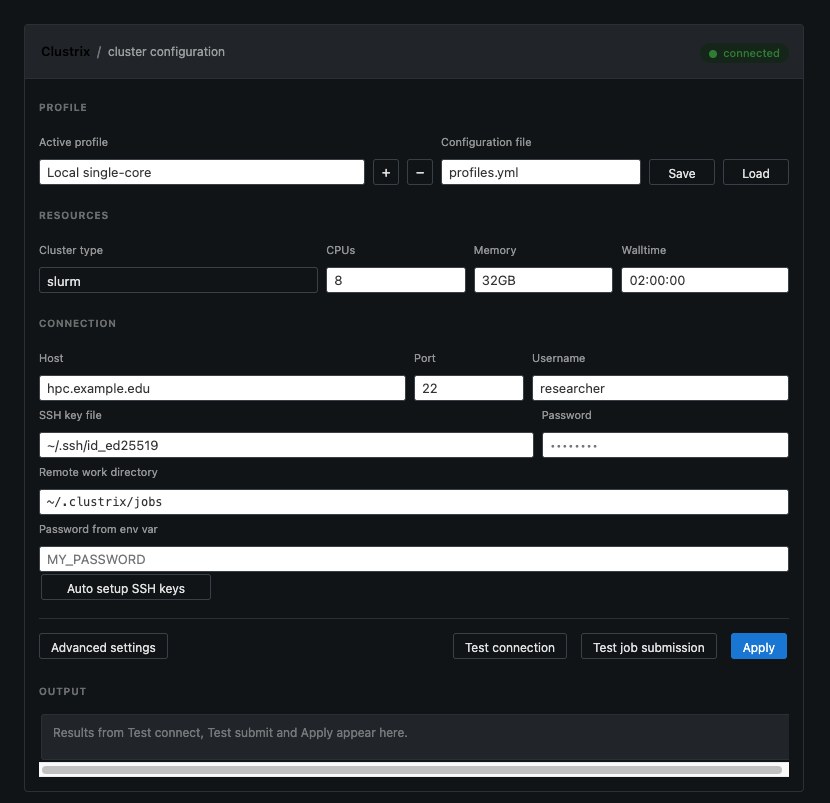Click the output results text area
The image size is (830, 803).
pos(414,737)
